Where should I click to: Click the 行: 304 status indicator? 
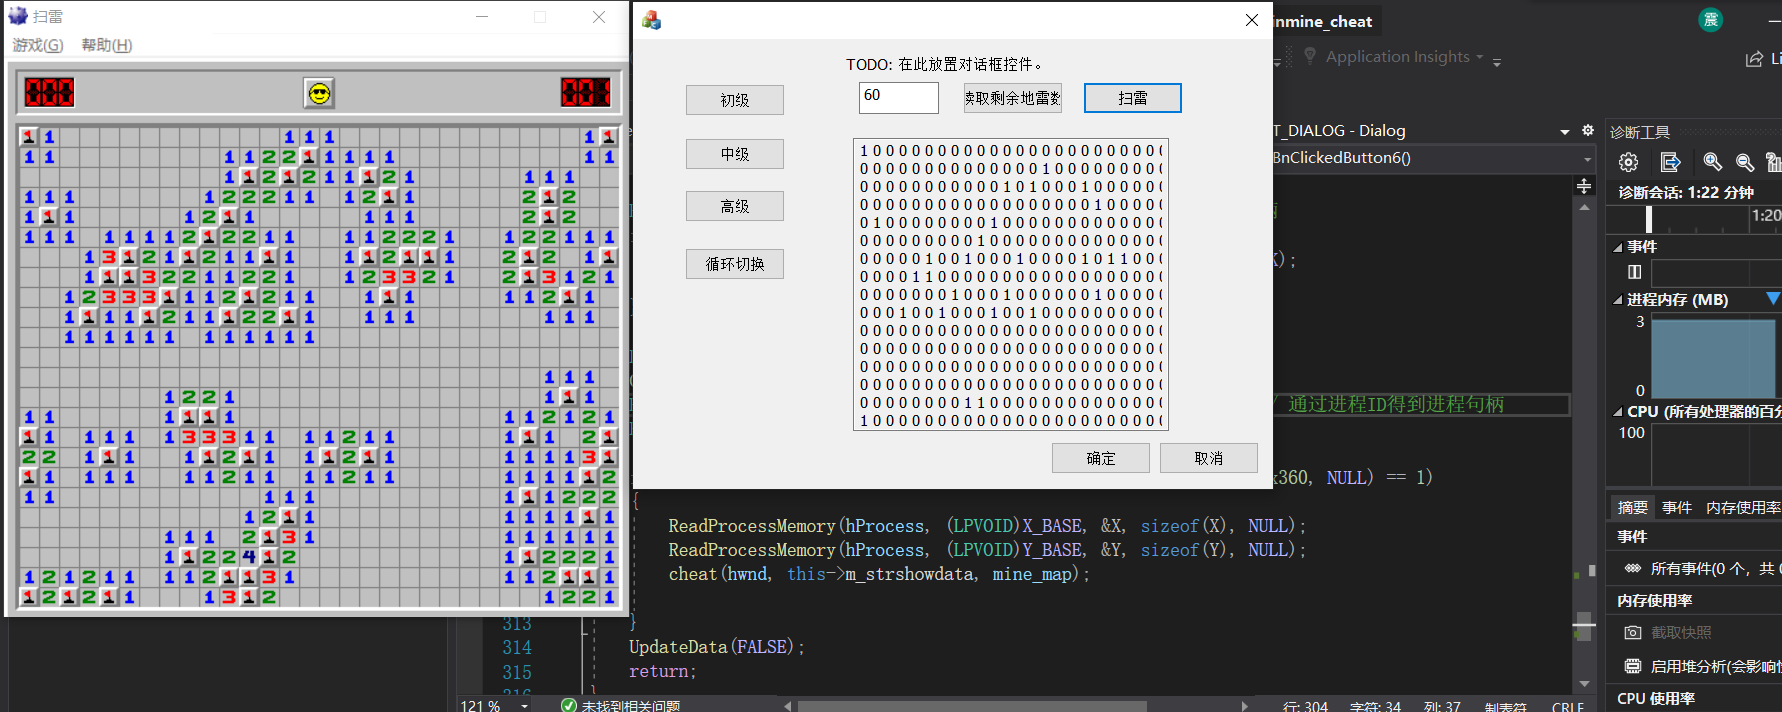1305,706
